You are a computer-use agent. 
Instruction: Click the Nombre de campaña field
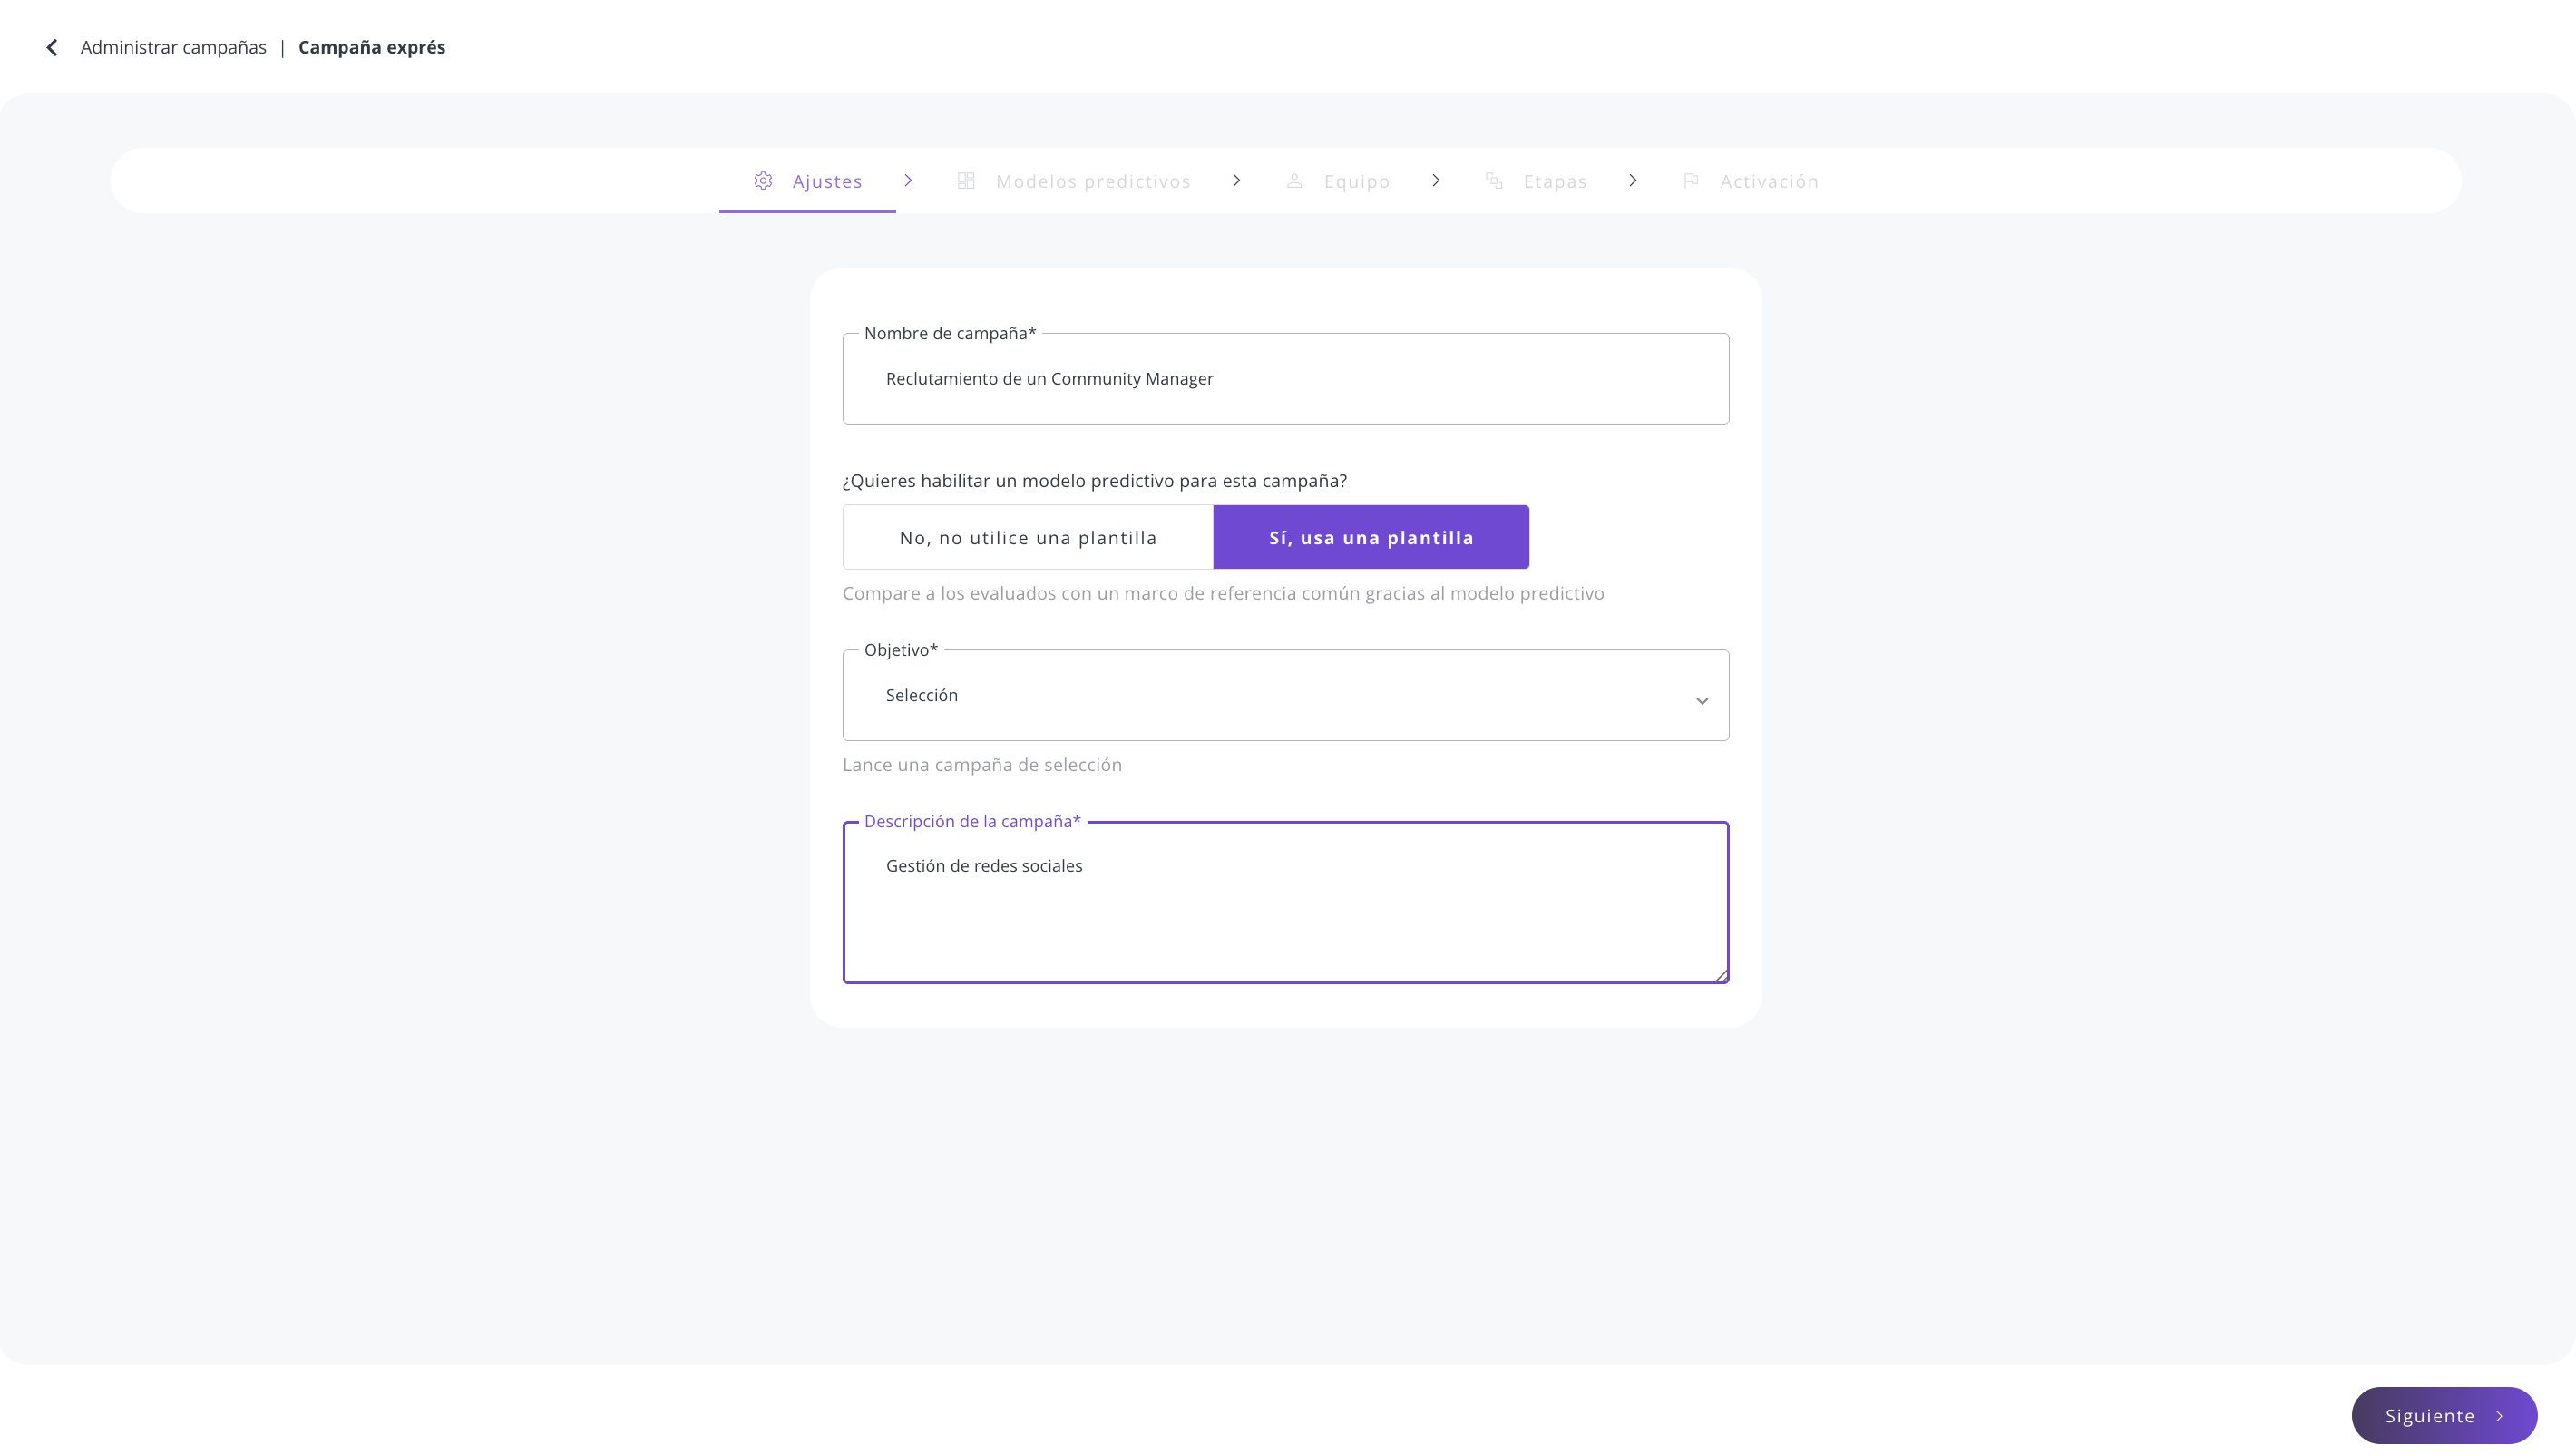click(1285, 379)
